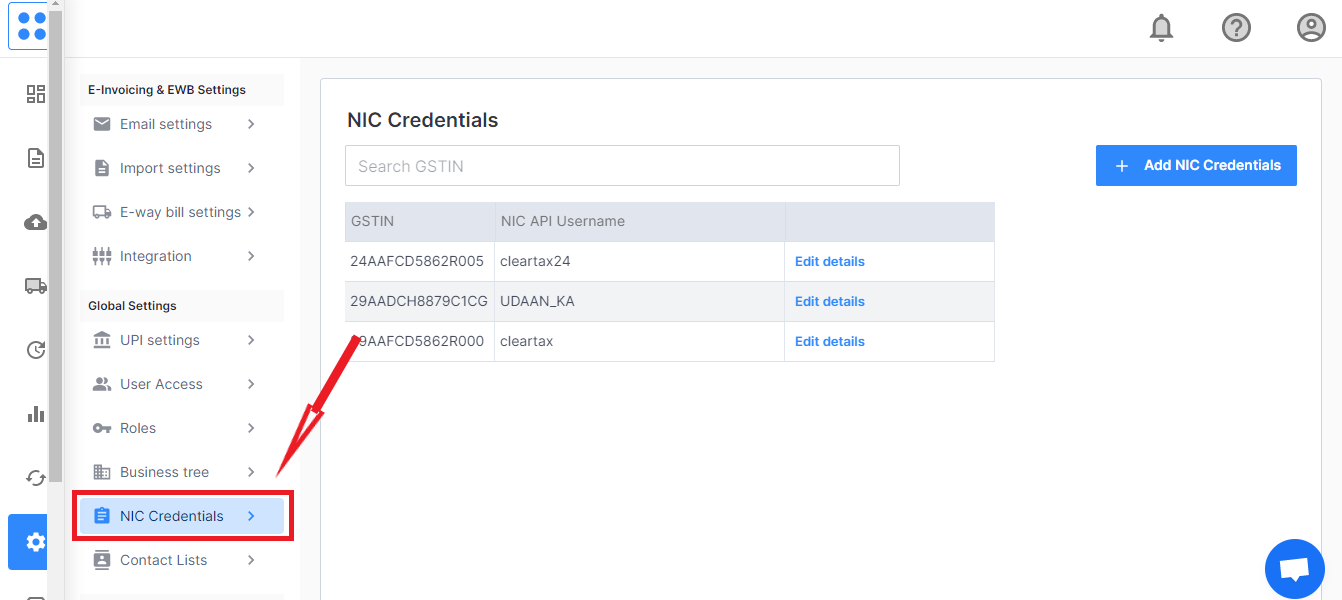Open the help question mark icon
1342x600 pixels.
1236,28
